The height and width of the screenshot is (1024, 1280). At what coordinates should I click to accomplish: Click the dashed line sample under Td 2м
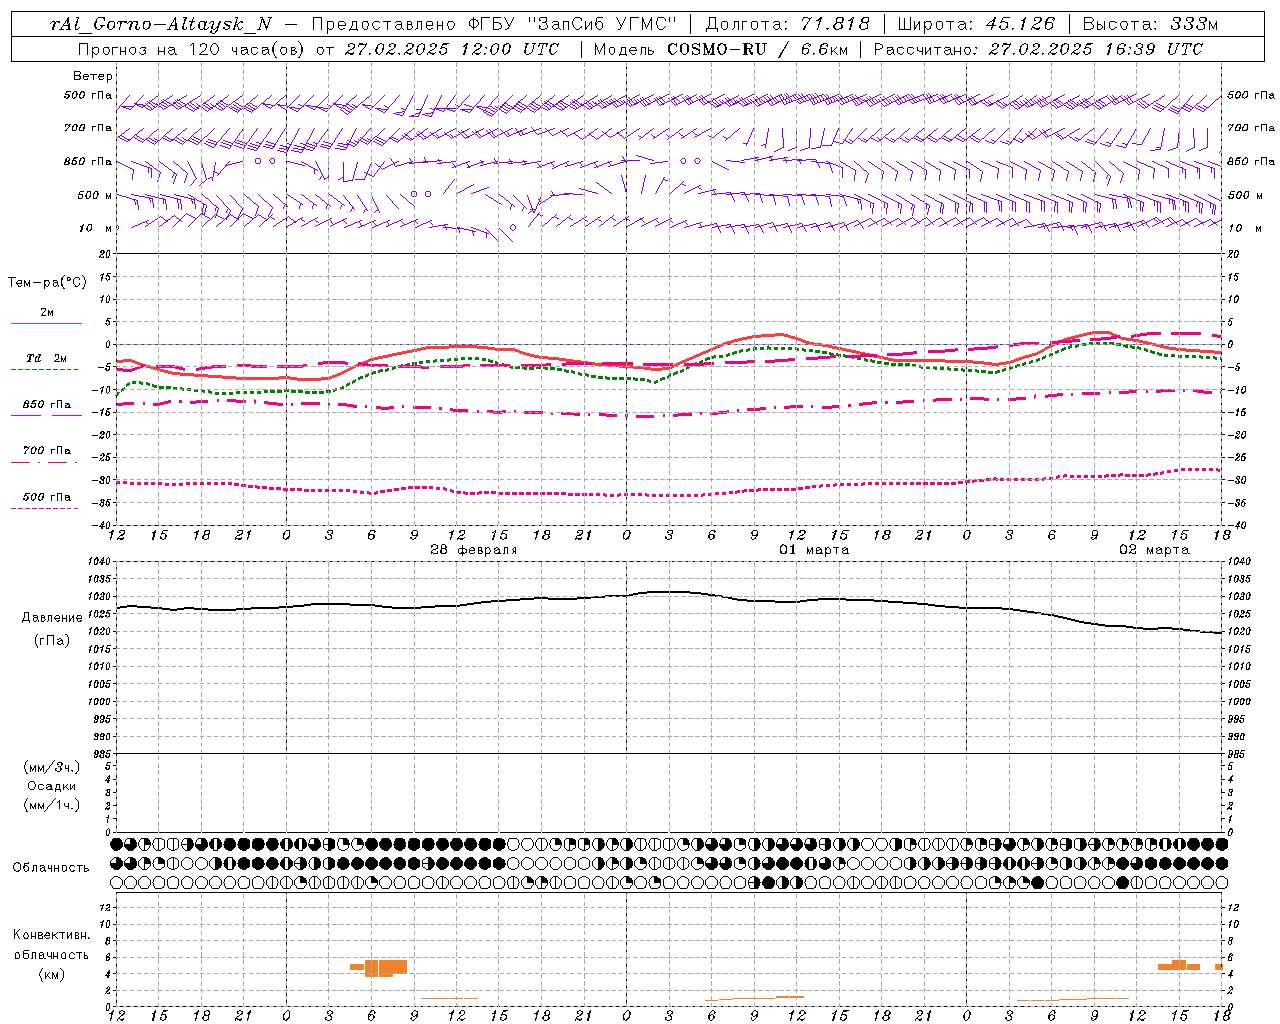(44, 369)
